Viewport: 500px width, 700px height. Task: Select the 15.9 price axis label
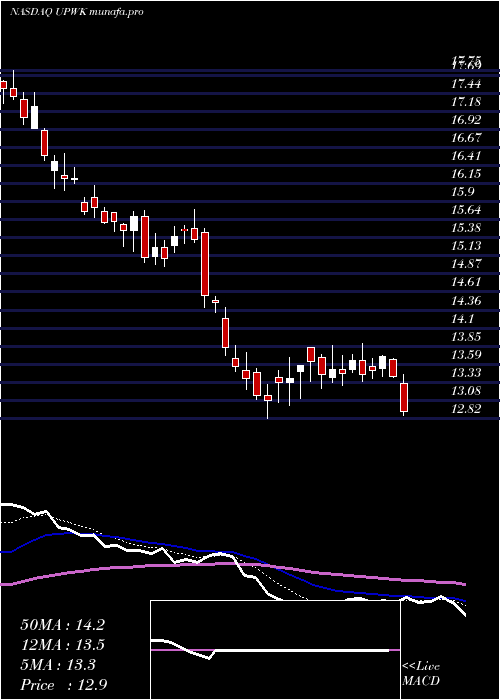coord(462,192)
